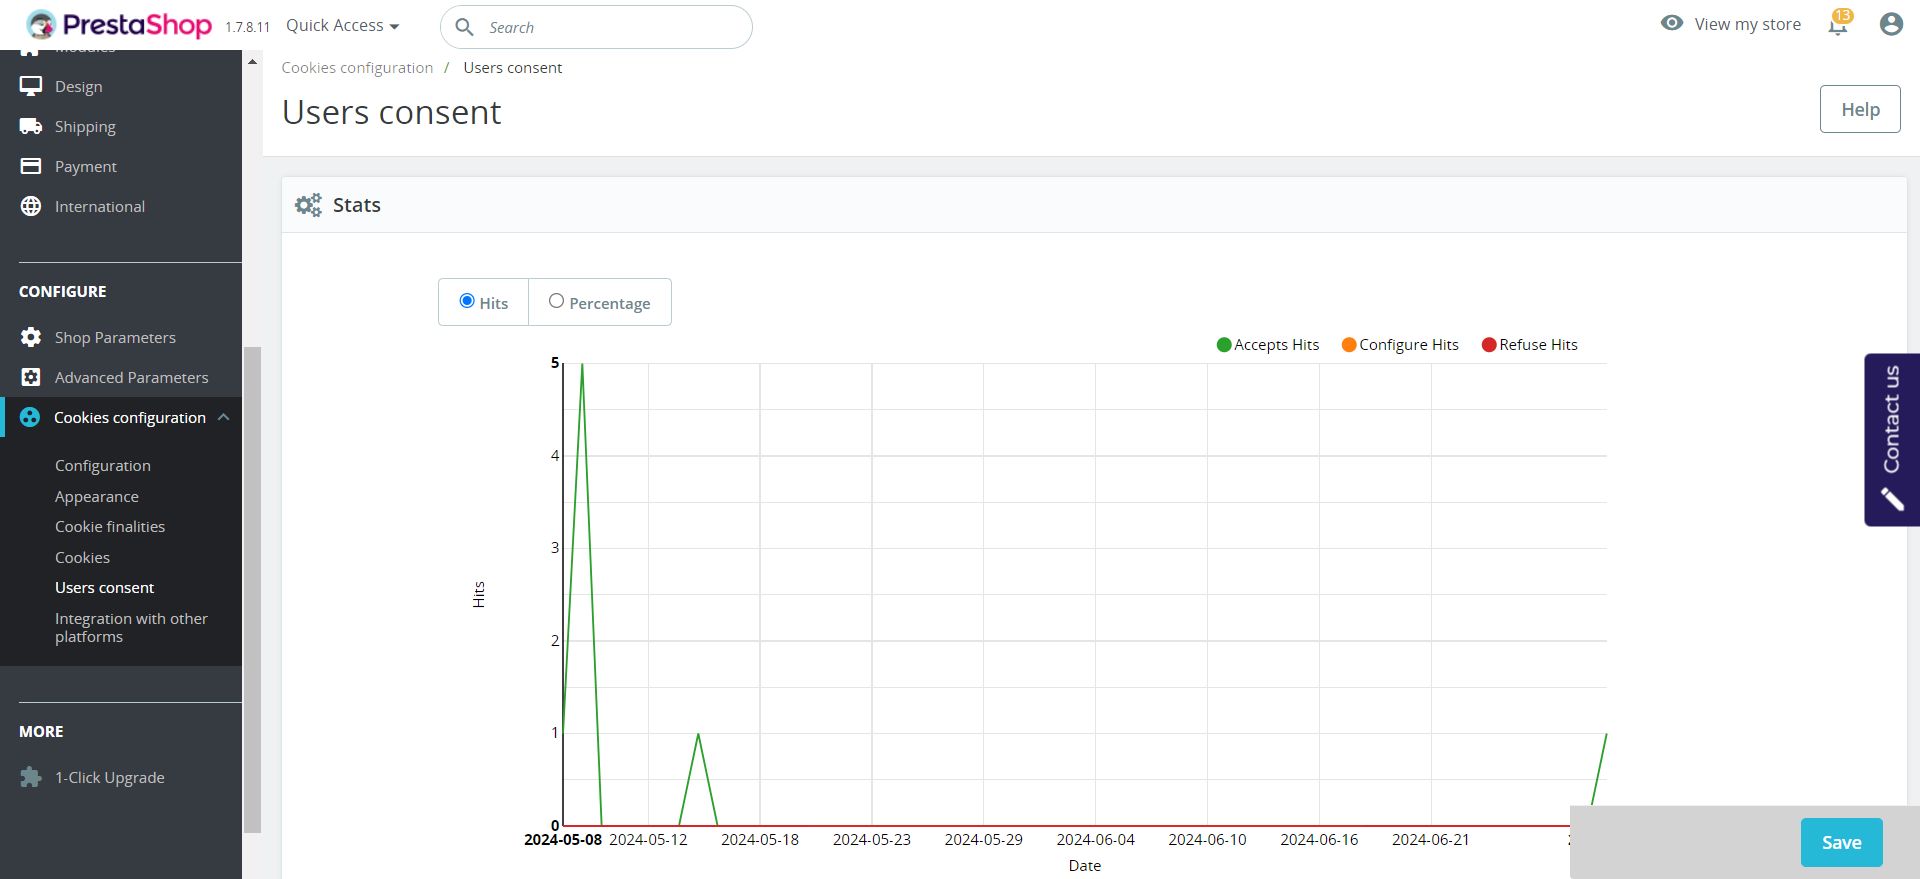Click the Stats panel gears icon

tap(308, 205)
